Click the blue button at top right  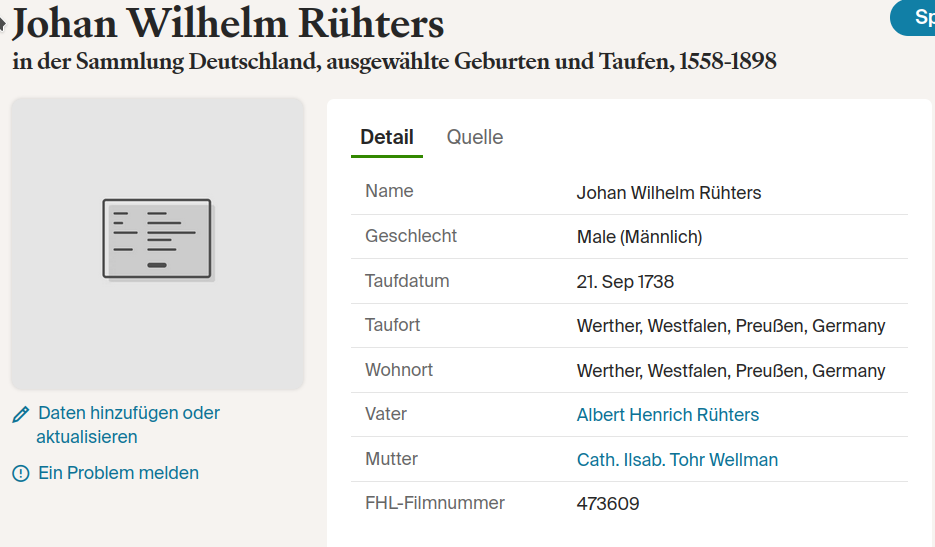914,18
